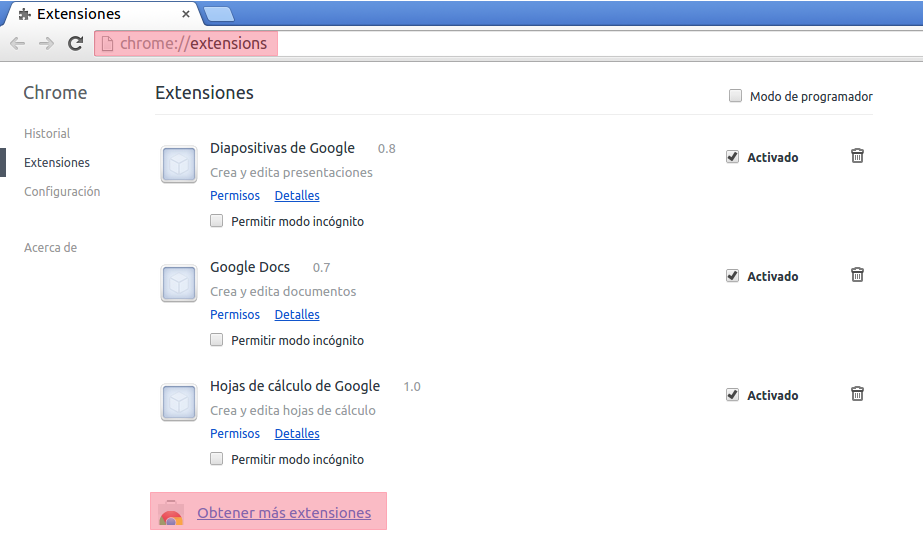View Permisos for Diapositivas de Google
Screen dimensions: 923x560
click(x=235, y=195)
